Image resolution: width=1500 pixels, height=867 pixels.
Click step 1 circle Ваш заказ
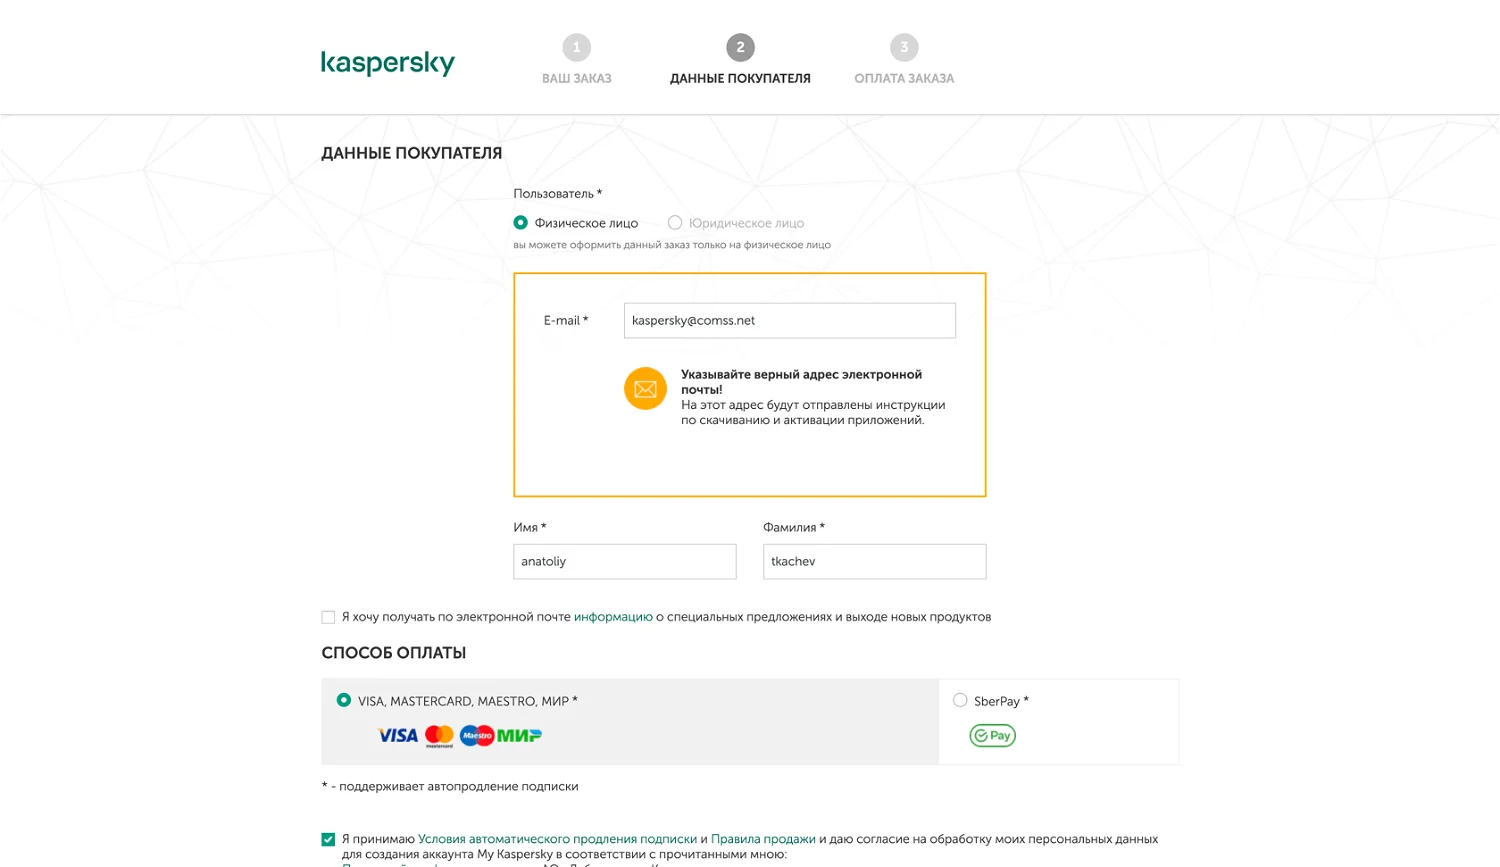(577, 47)
